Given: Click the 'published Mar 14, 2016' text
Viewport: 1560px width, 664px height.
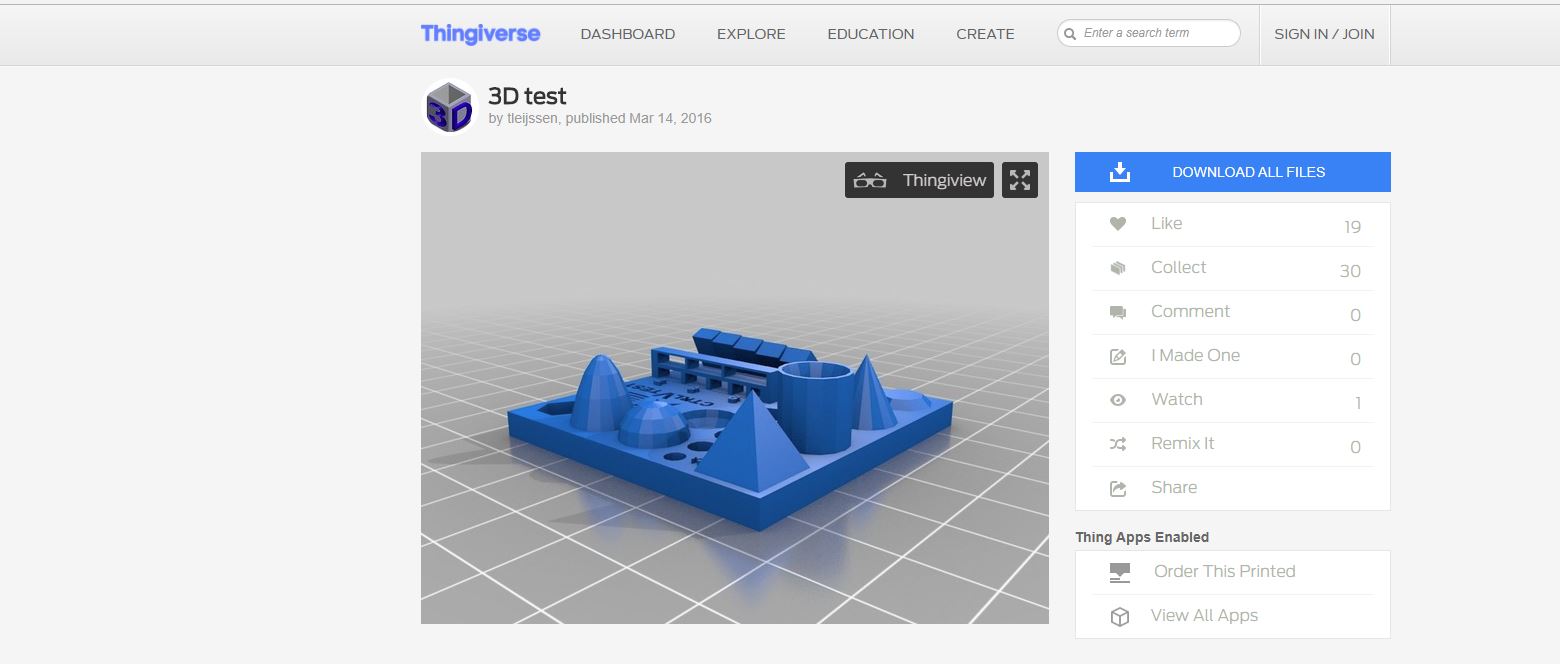Looking at the screenshot, I should tap(640, 118).
